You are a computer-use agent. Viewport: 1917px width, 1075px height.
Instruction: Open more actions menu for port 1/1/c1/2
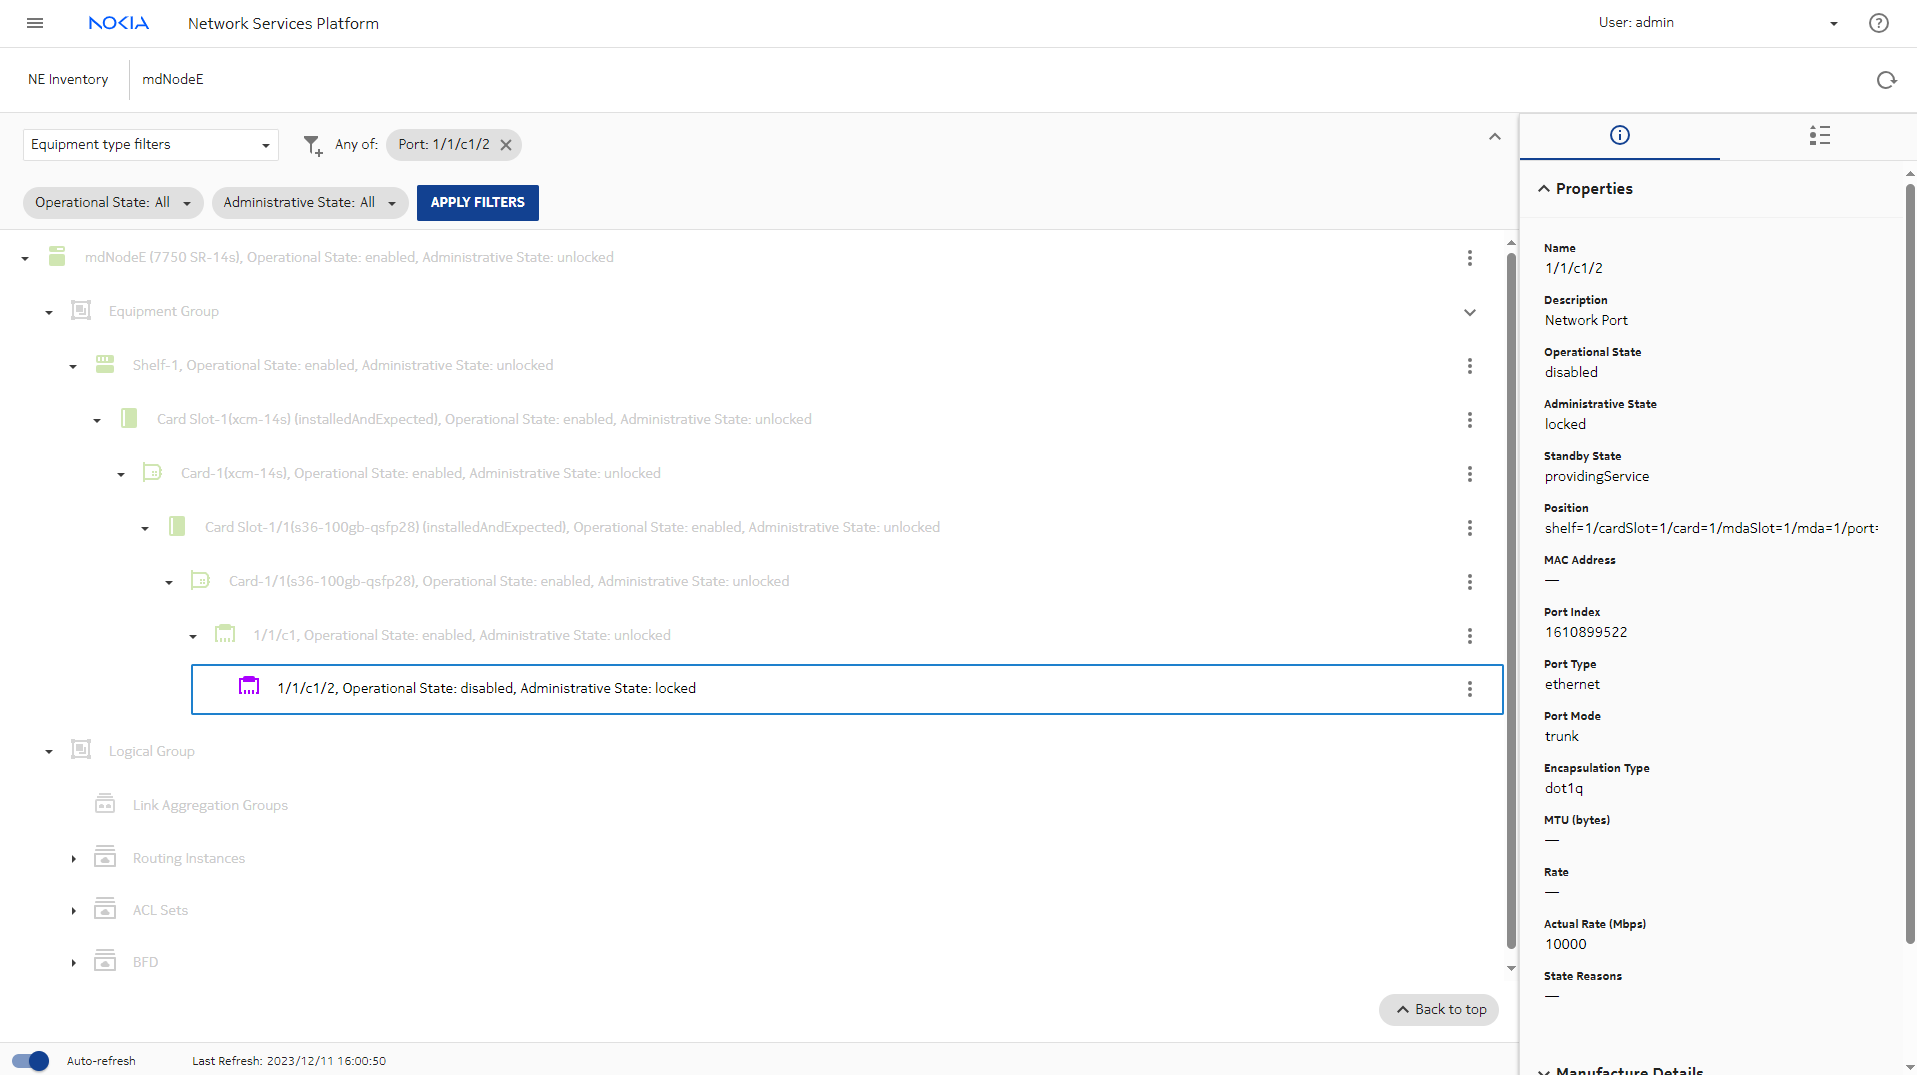point(1469,689)
